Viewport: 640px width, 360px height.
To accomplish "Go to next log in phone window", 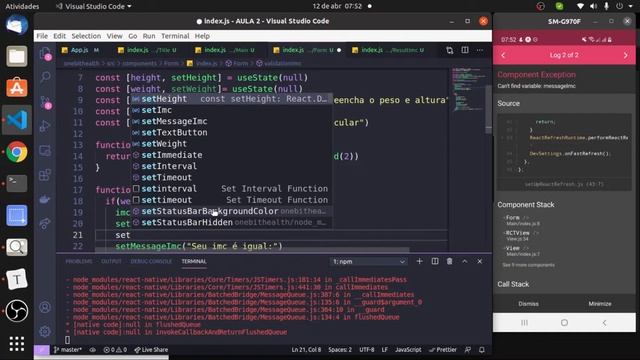I will point(625,55).
